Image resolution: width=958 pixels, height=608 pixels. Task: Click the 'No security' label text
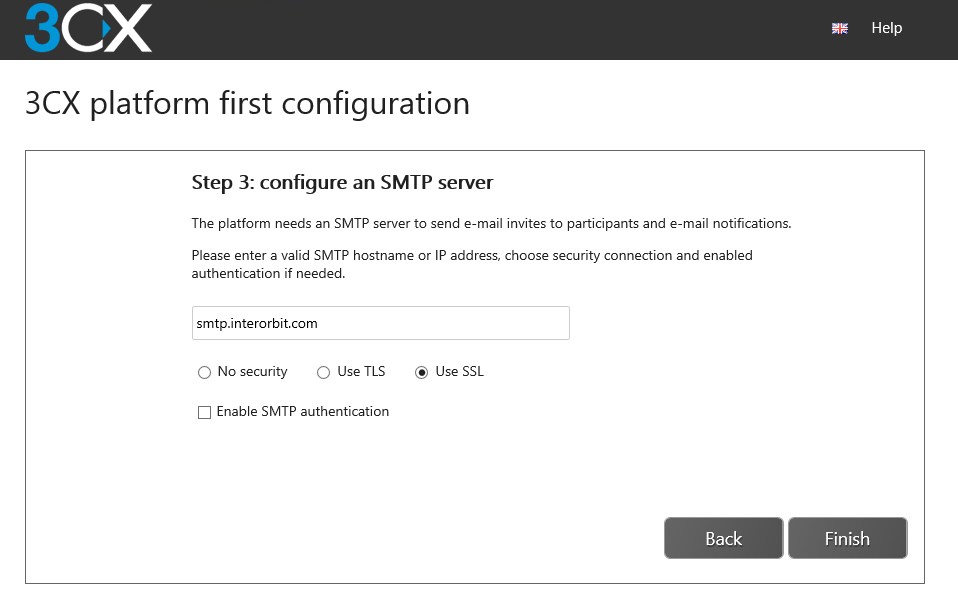pyautogui.click(x=252, y=372)
